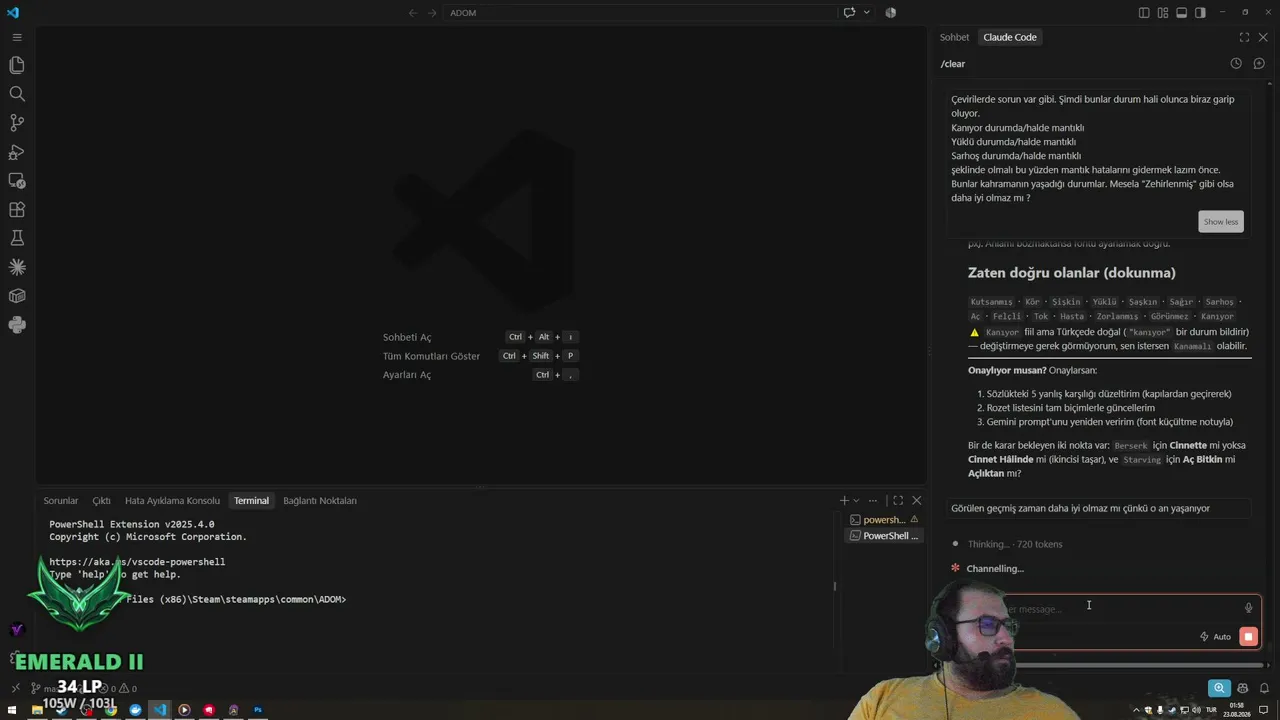Screen dimensions: 1280x720
Task: Click the '/clear' session title
Action: coord(953,64)
